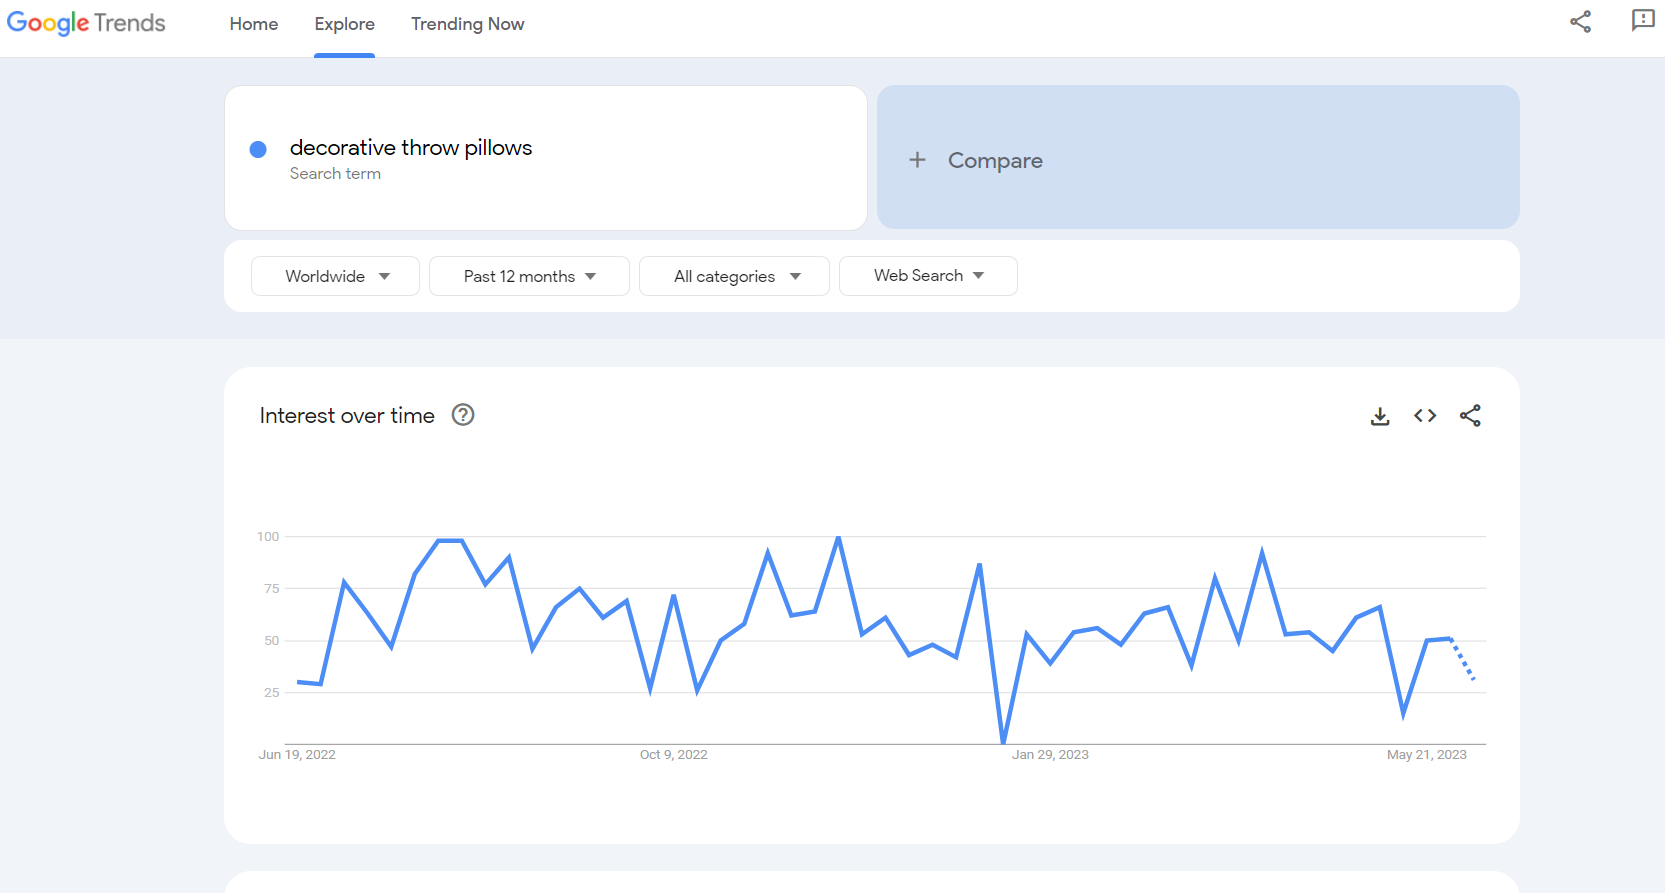Click the May 21, 2023 axis label
1665x893 pixels.
pos(1427,755)
